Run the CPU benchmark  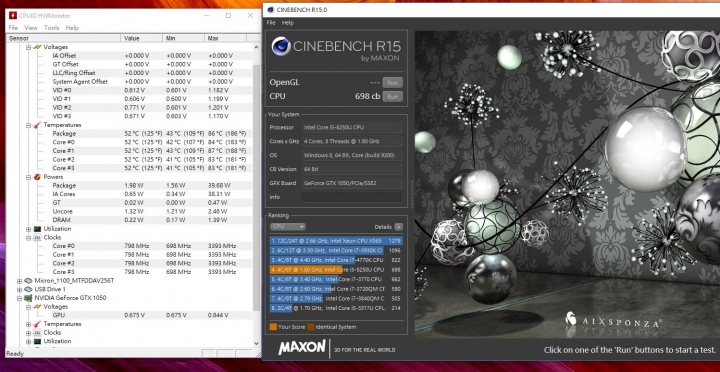pos(393,96)
